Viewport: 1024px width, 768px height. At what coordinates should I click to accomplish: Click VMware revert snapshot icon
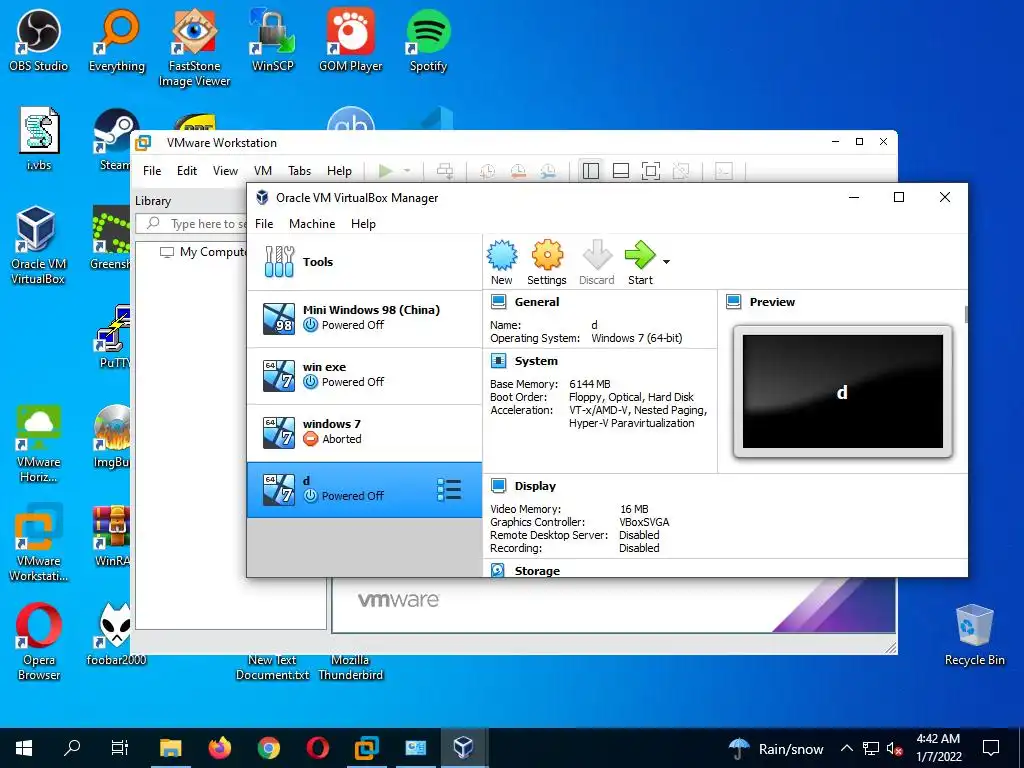click(518, 171)
